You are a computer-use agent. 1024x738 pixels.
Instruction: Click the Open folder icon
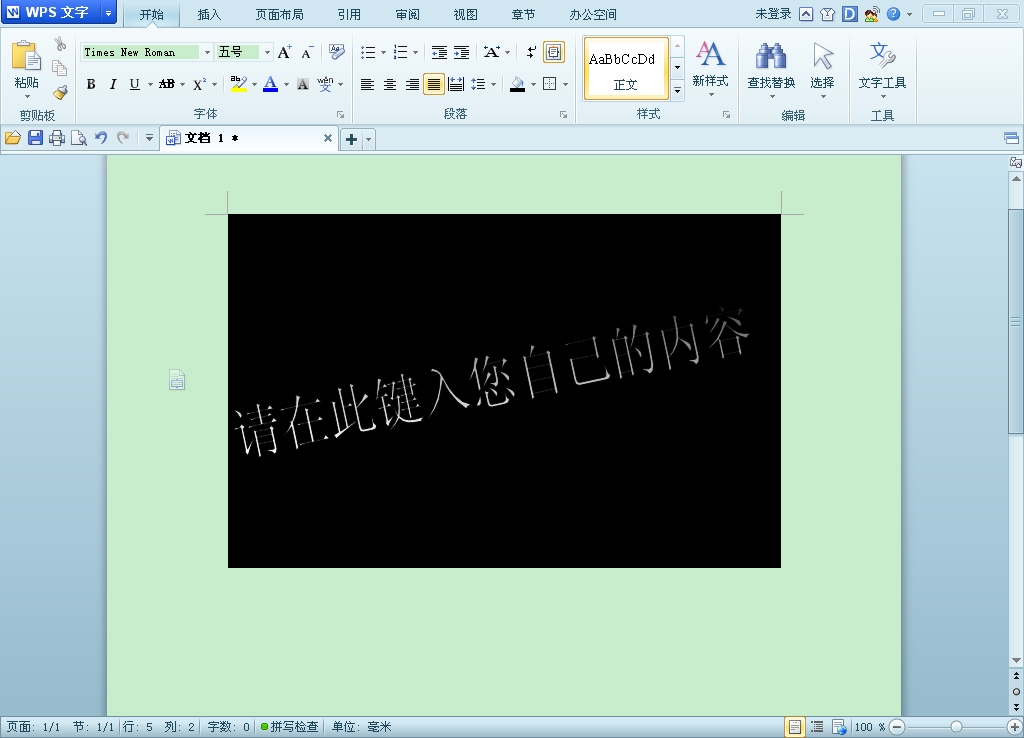(13, 138)
